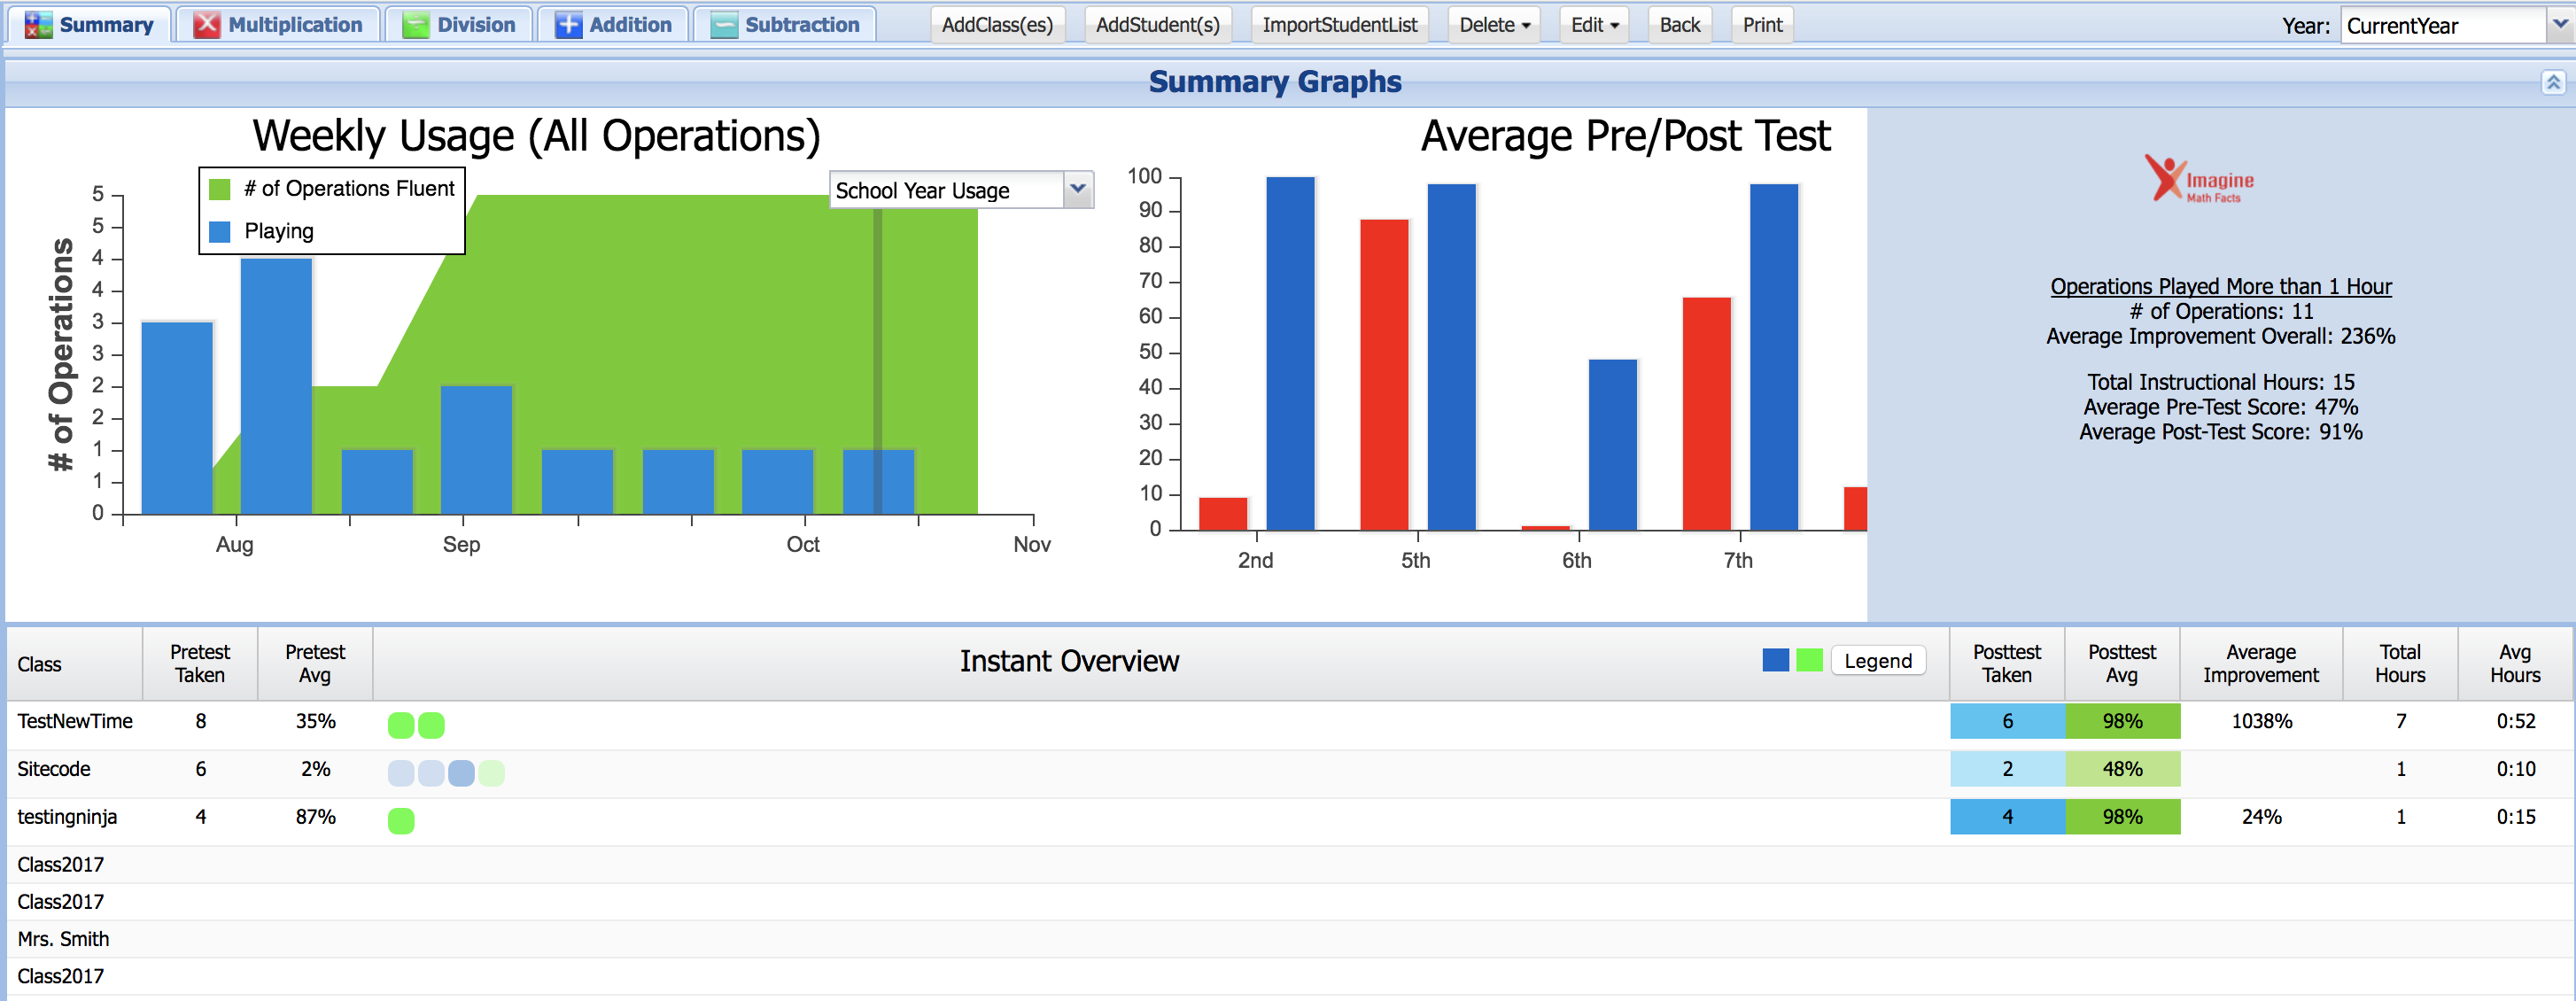2576x1001 pixels.
Task: Open Operations Played More than 1 Hour link
Action: (2220, 286)
